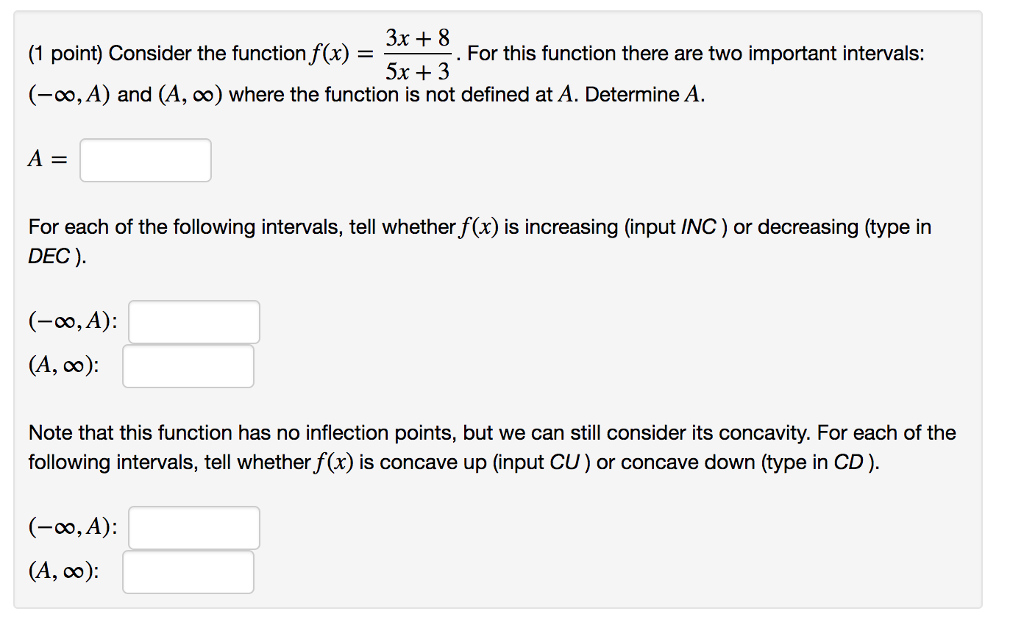Click the input field for A

144,159
